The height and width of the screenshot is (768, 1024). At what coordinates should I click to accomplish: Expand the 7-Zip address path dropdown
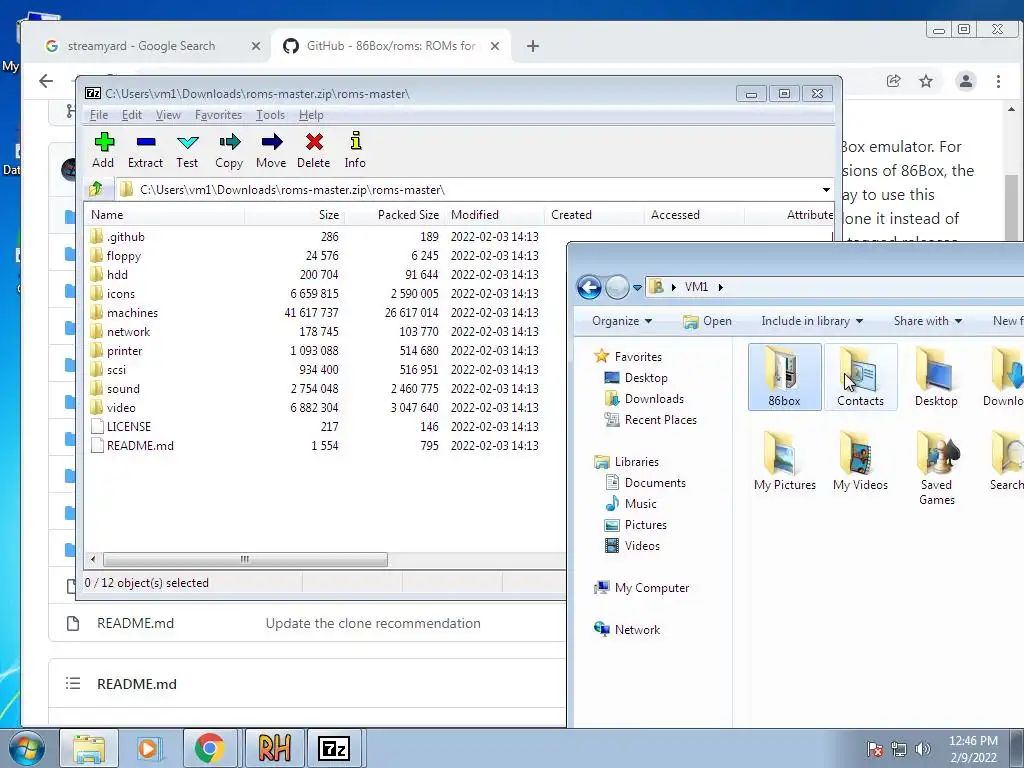coord(826,189)
